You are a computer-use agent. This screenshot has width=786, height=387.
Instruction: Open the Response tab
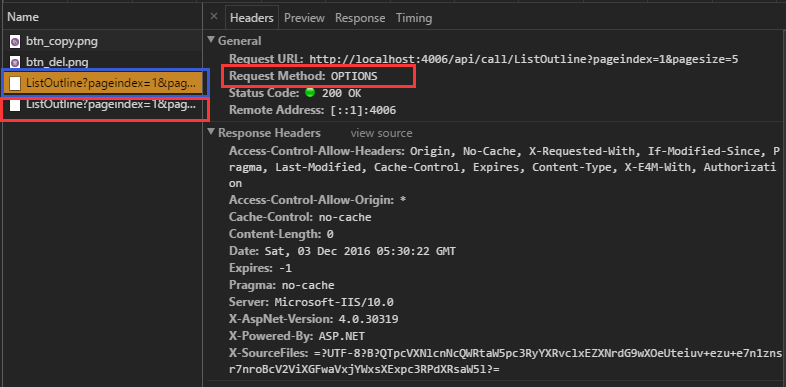coord(360,18)
